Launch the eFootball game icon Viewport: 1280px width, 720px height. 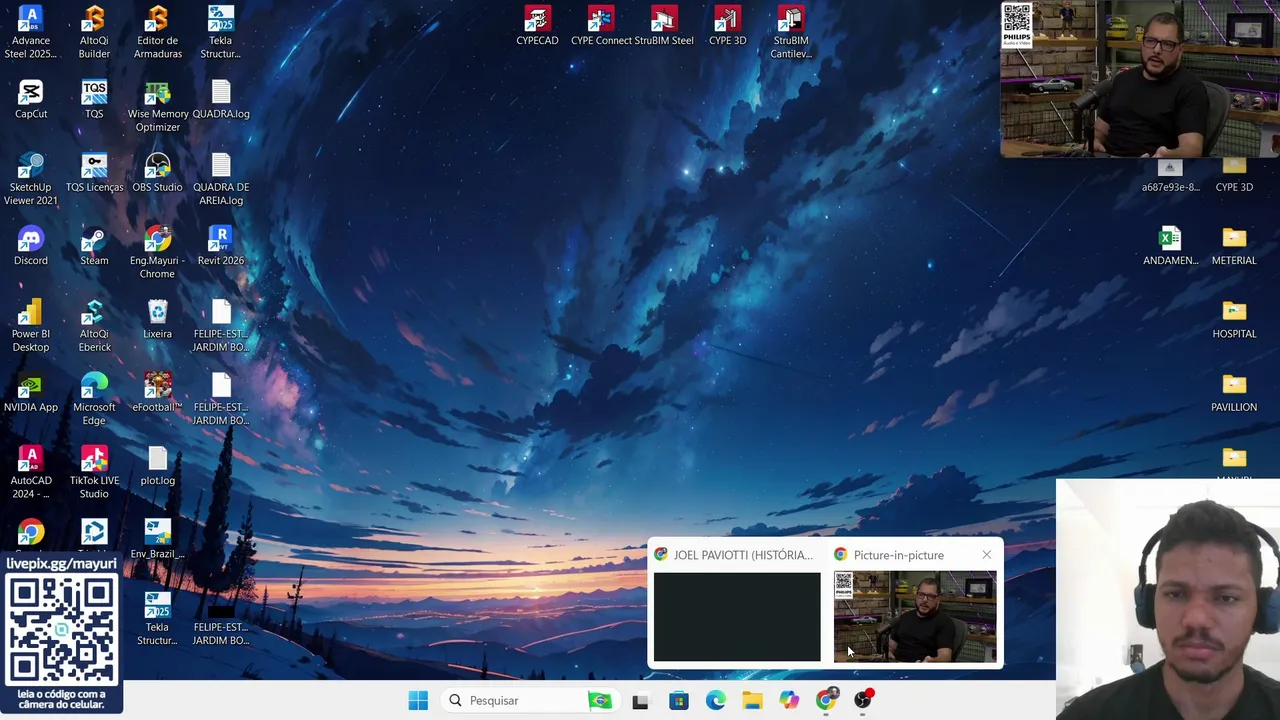[x=157, y=393]
